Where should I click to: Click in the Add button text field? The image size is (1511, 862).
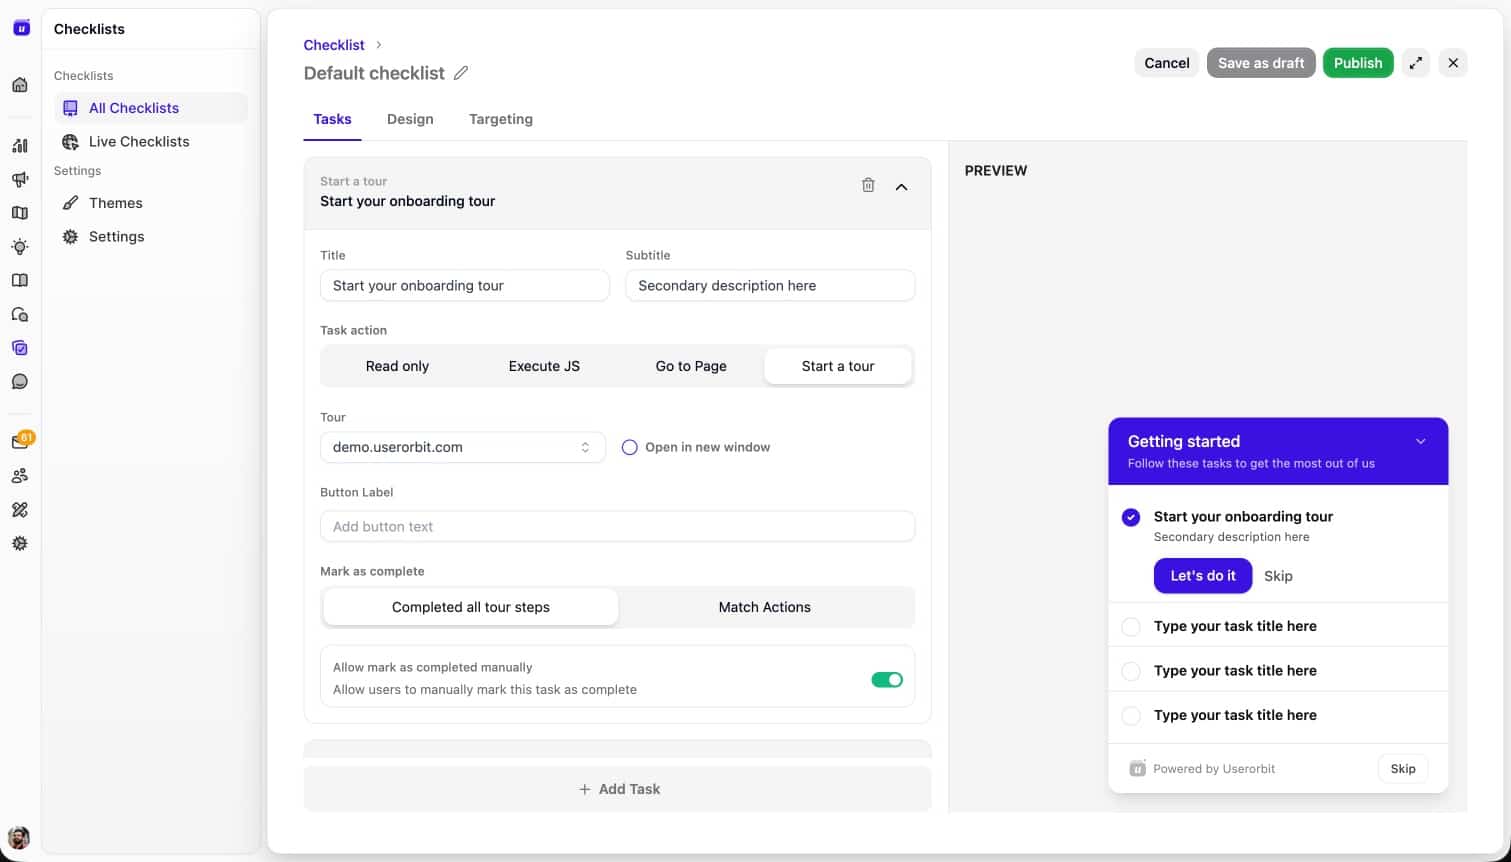(x=617, y=526)
